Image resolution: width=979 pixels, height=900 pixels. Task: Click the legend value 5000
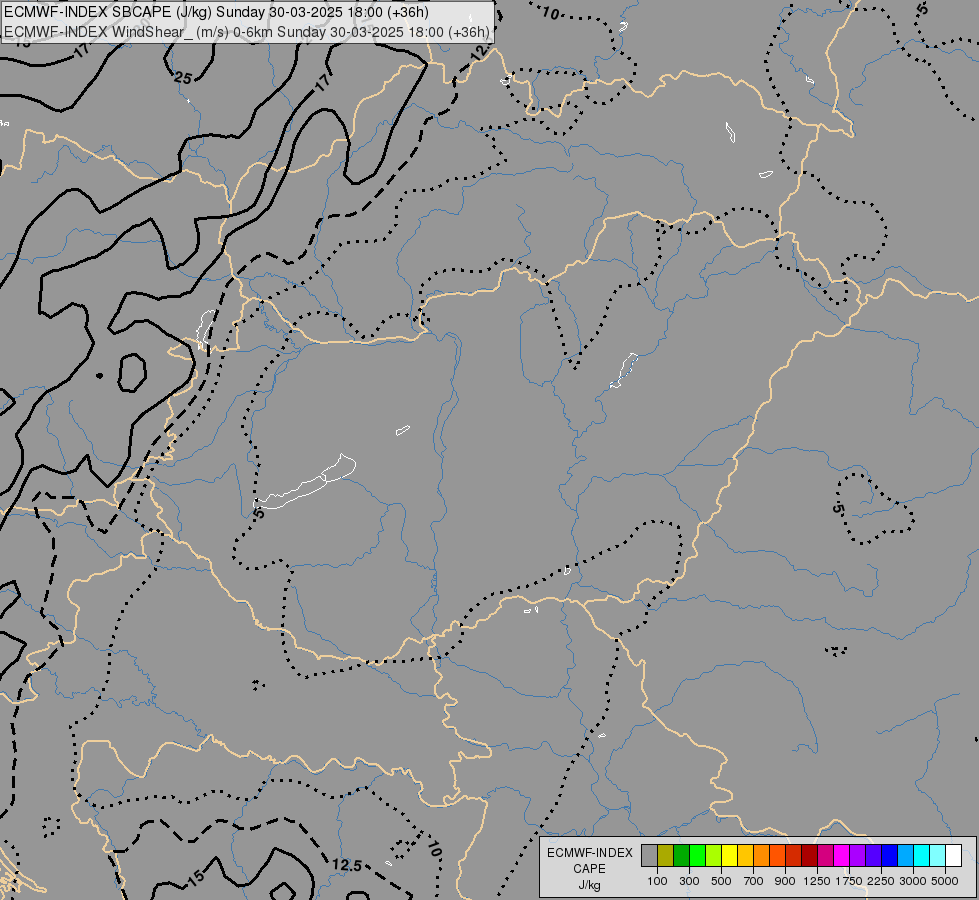tap(945, 881)
